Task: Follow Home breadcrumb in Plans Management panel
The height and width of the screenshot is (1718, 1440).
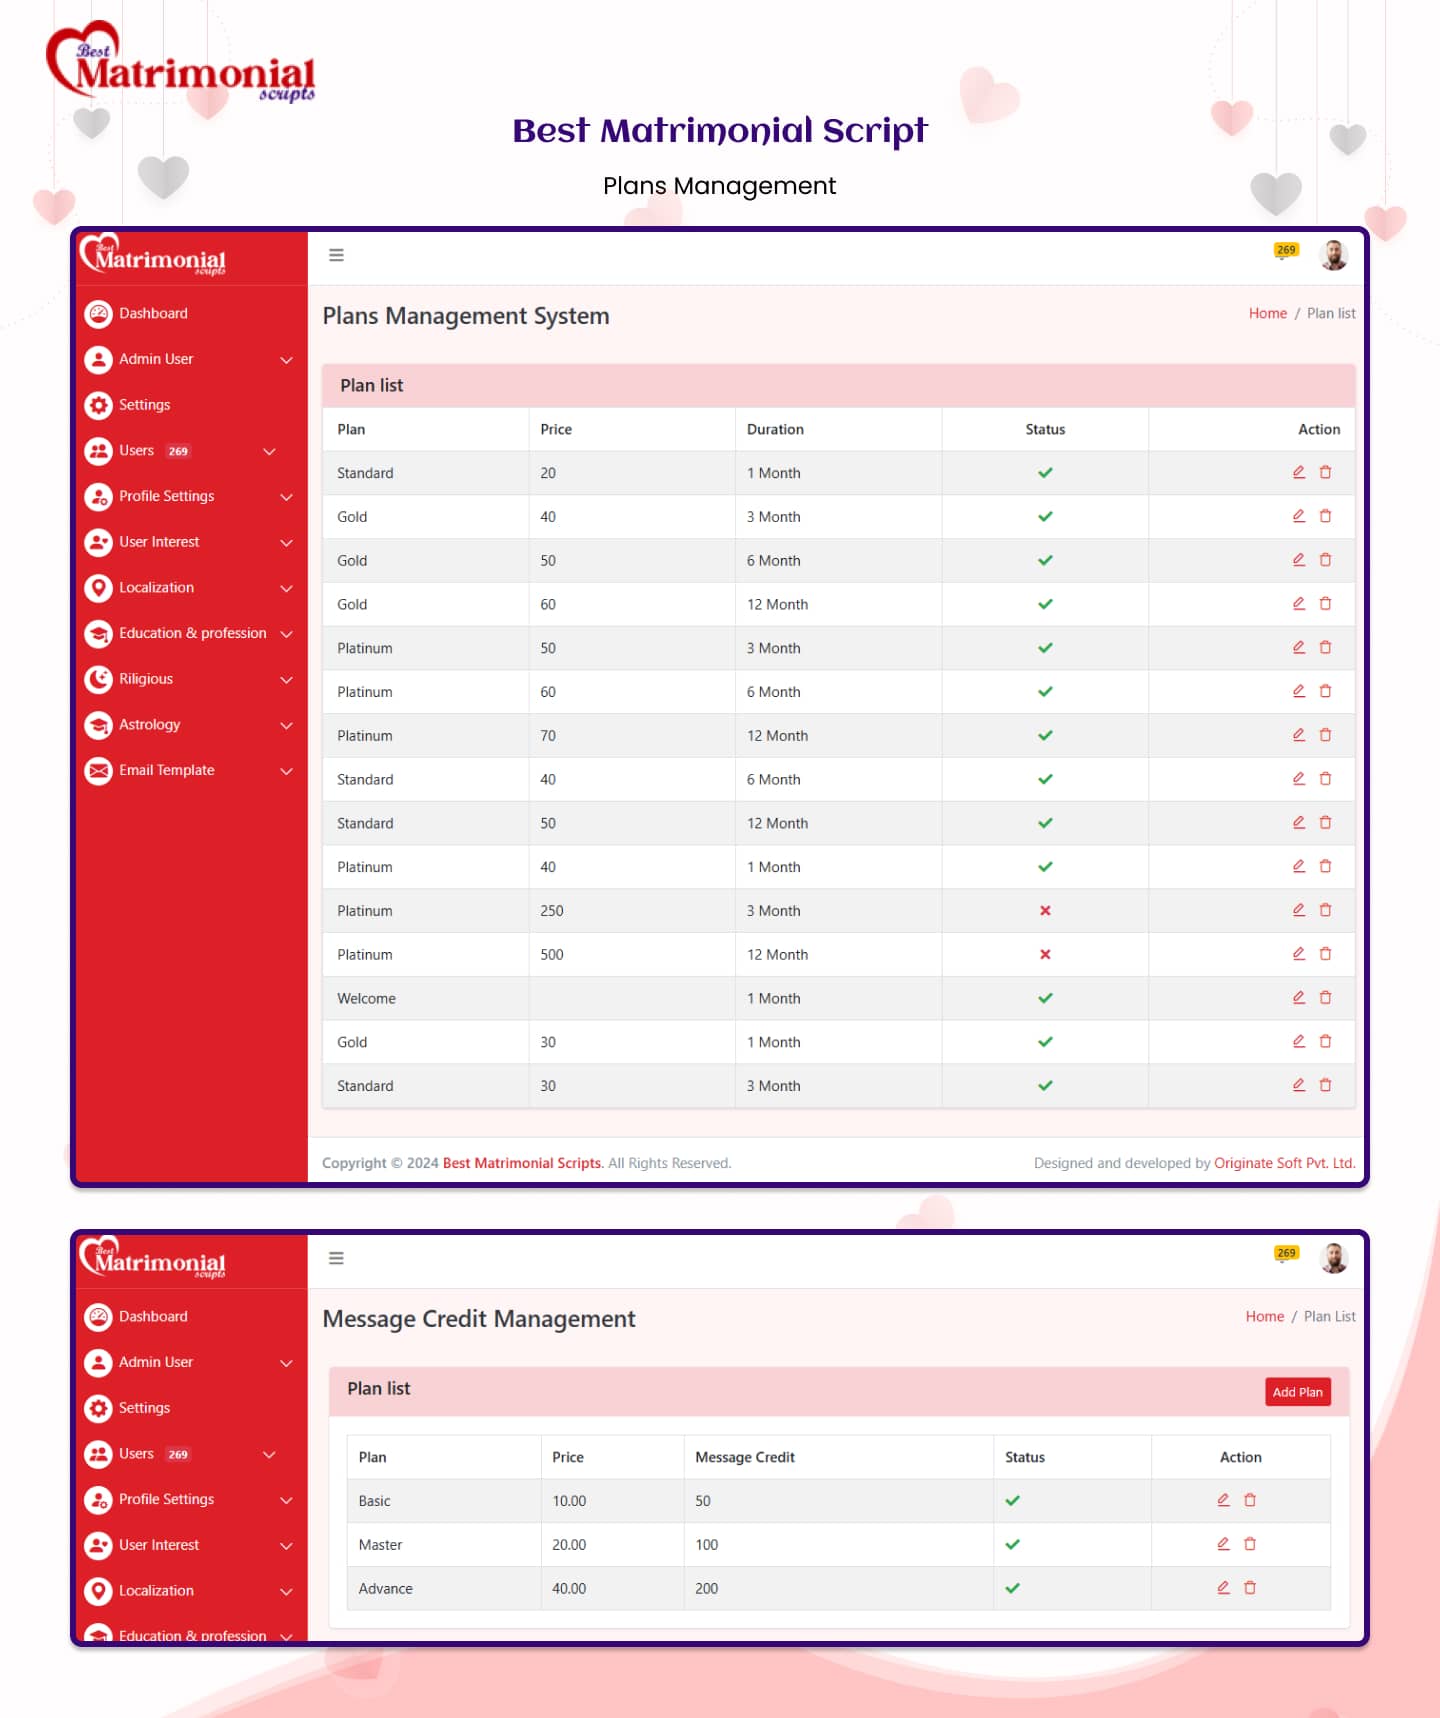Action: point(1267,313)
